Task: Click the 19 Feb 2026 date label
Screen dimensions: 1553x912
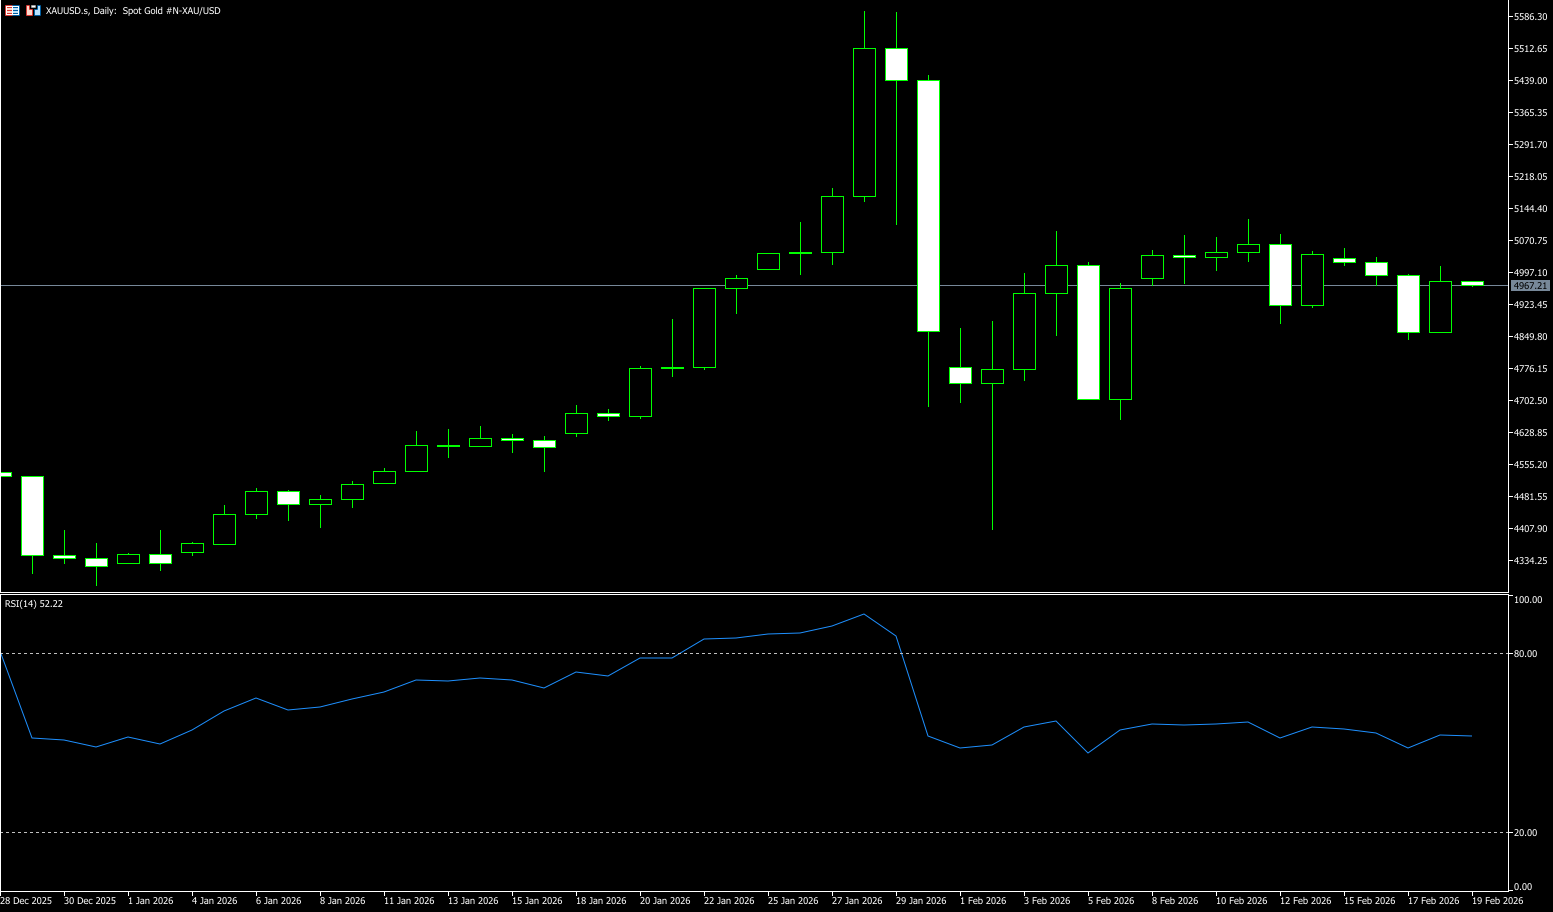Action: (1497, 901)
